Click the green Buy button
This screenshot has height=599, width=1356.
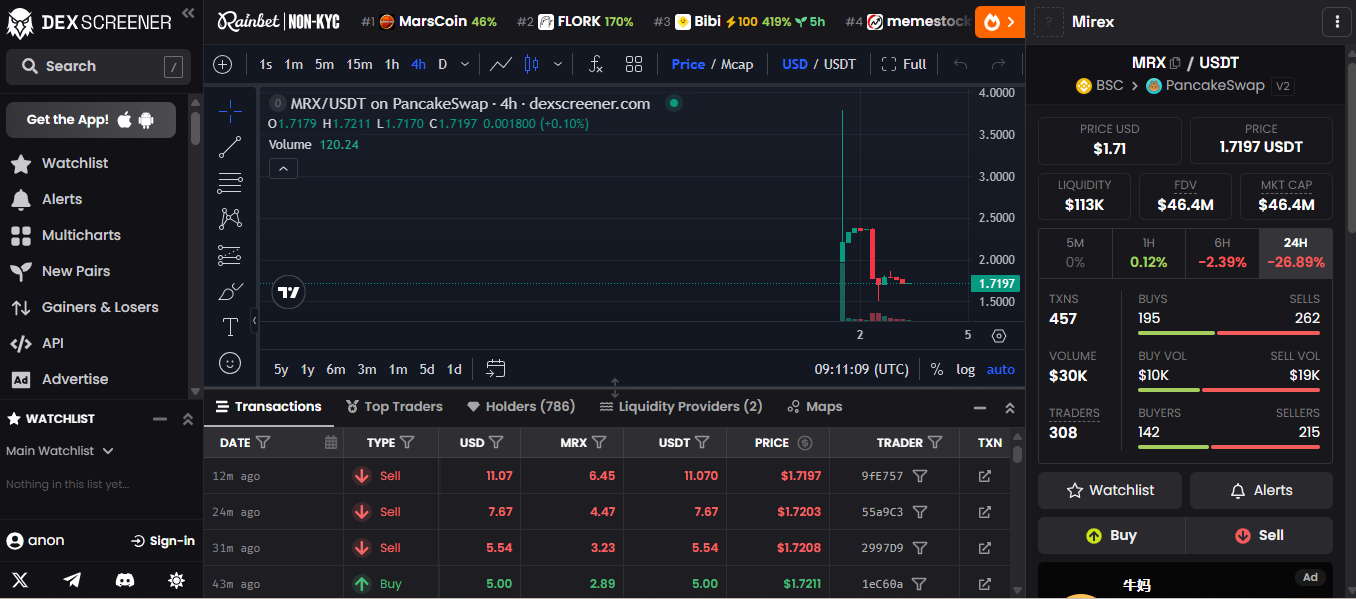1111,535
